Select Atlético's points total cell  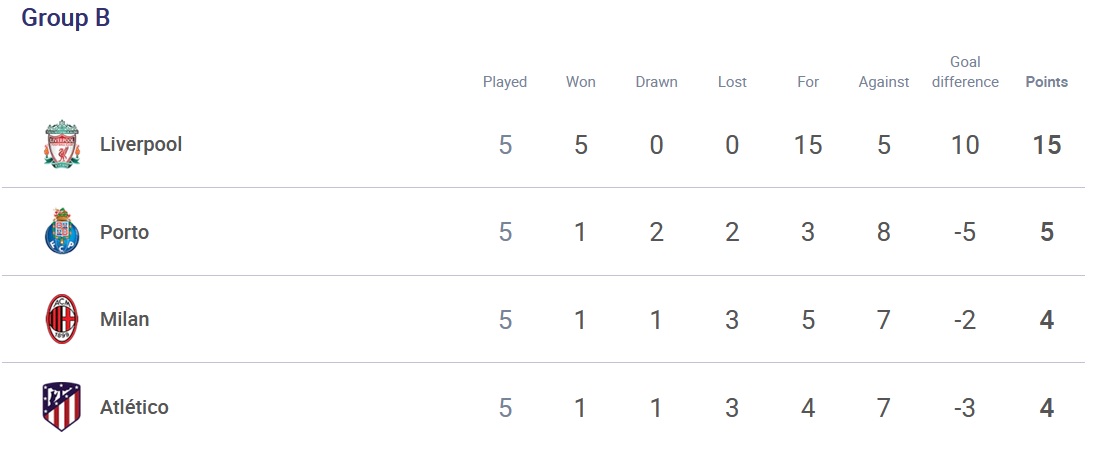1047,407
